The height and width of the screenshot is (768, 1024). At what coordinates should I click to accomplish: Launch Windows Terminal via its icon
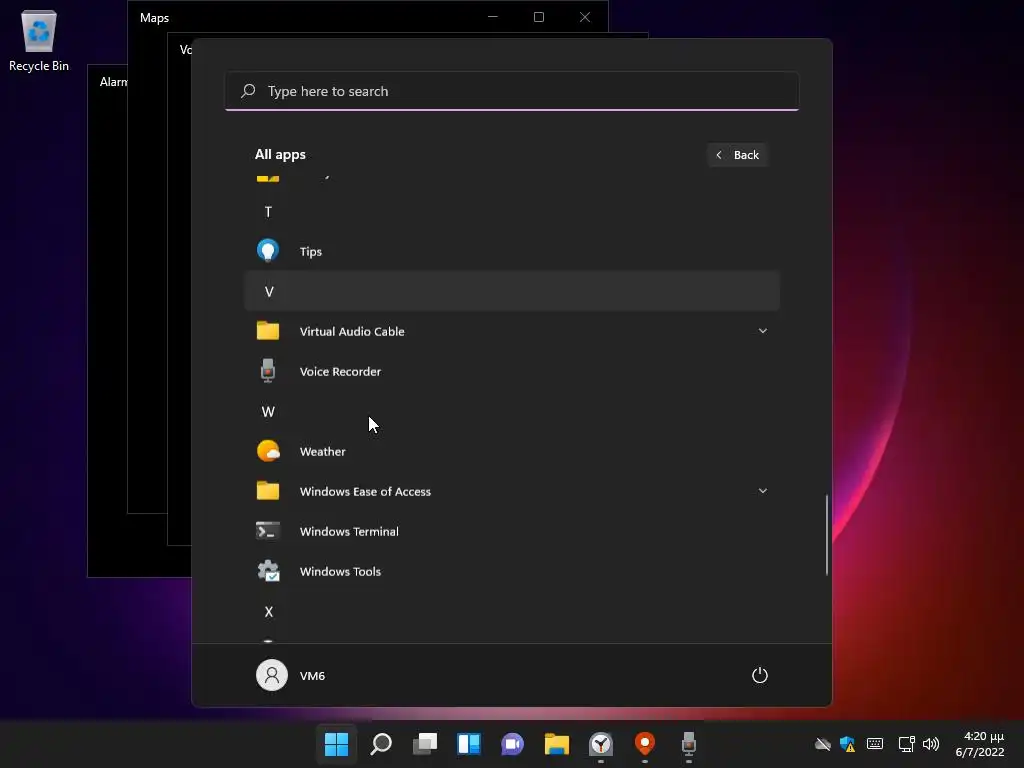[268, 531]
